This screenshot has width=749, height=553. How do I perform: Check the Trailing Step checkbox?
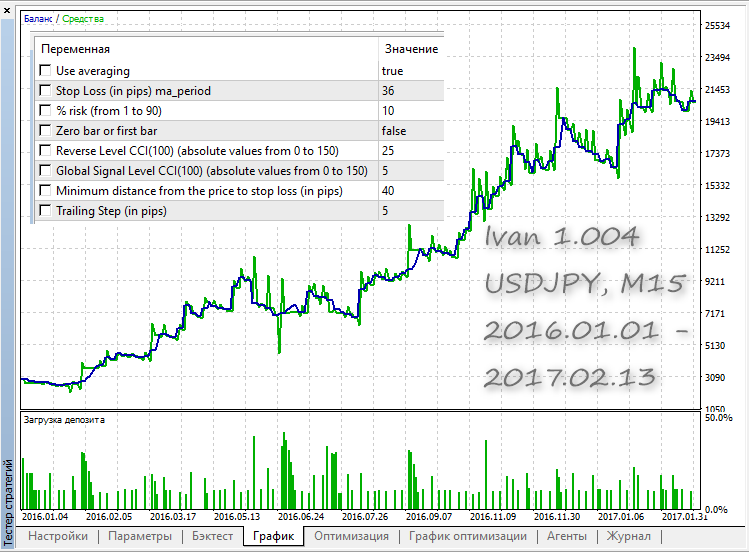[x=45, y=211]
